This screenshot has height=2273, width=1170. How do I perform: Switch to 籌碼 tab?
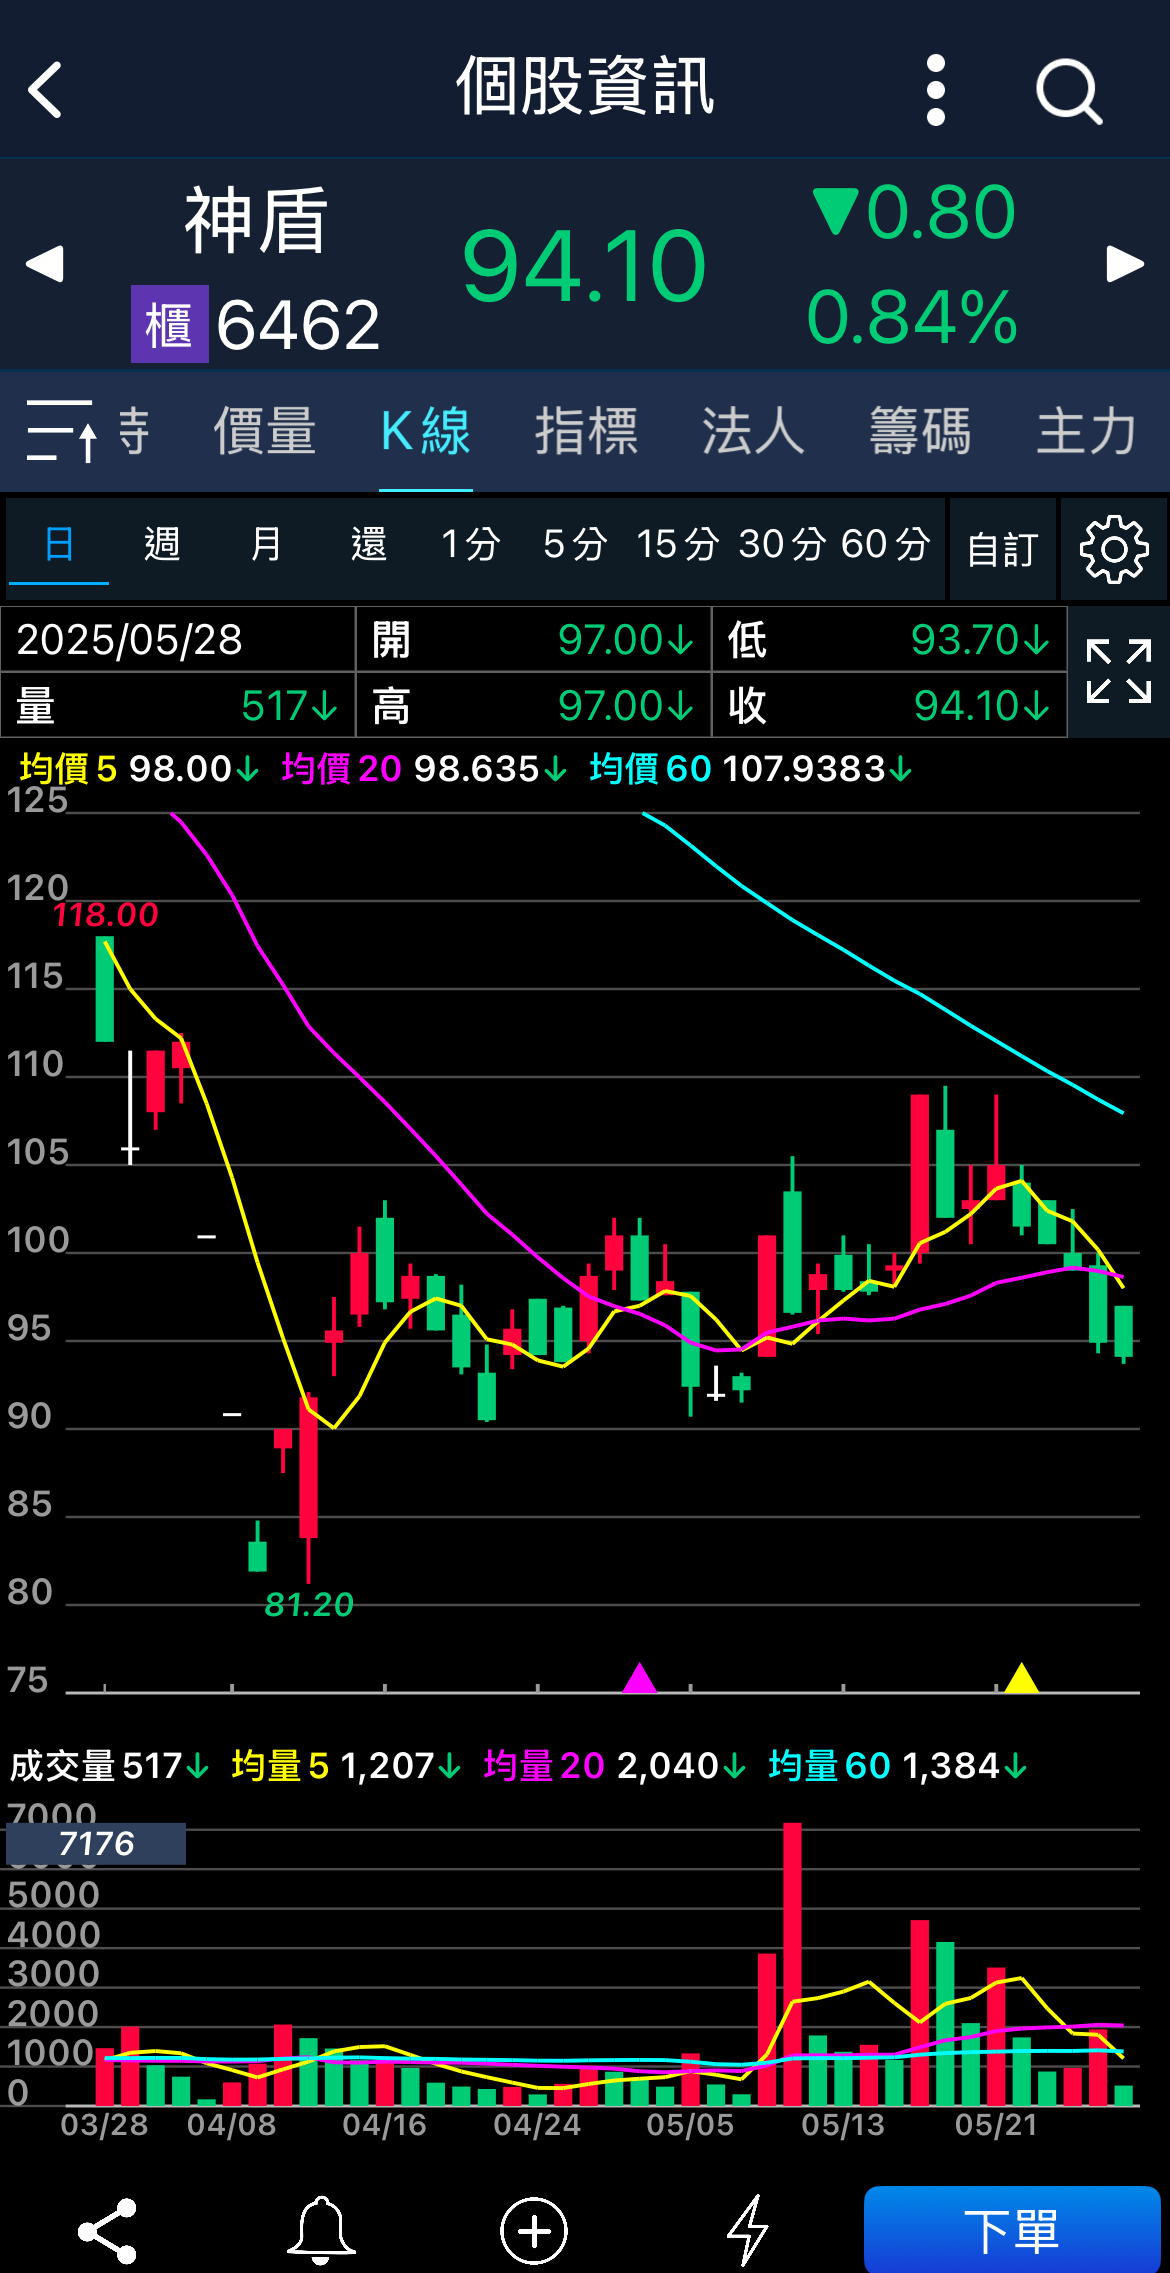[x=920, y=431]
